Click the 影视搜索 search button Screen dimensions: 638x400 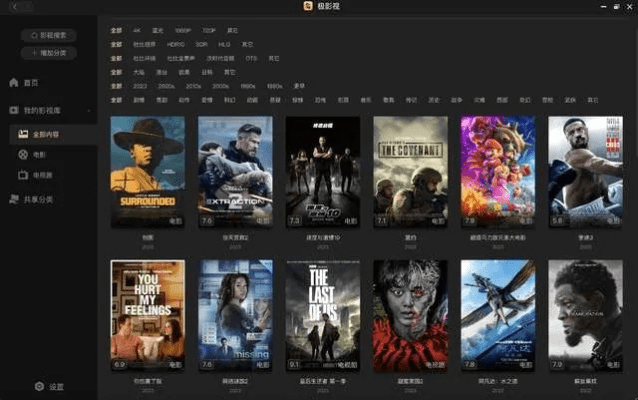pos(48,35)
